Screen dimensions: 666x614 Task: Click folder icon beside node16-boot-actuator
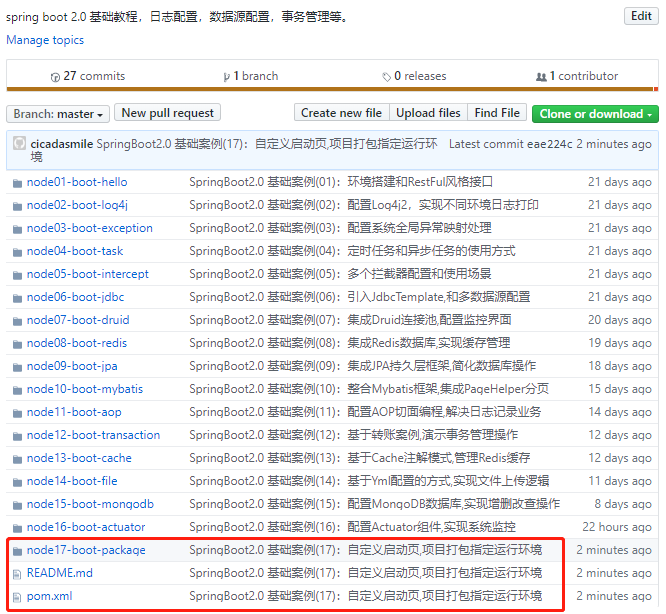pyautogui.click(x=17, y=528)
